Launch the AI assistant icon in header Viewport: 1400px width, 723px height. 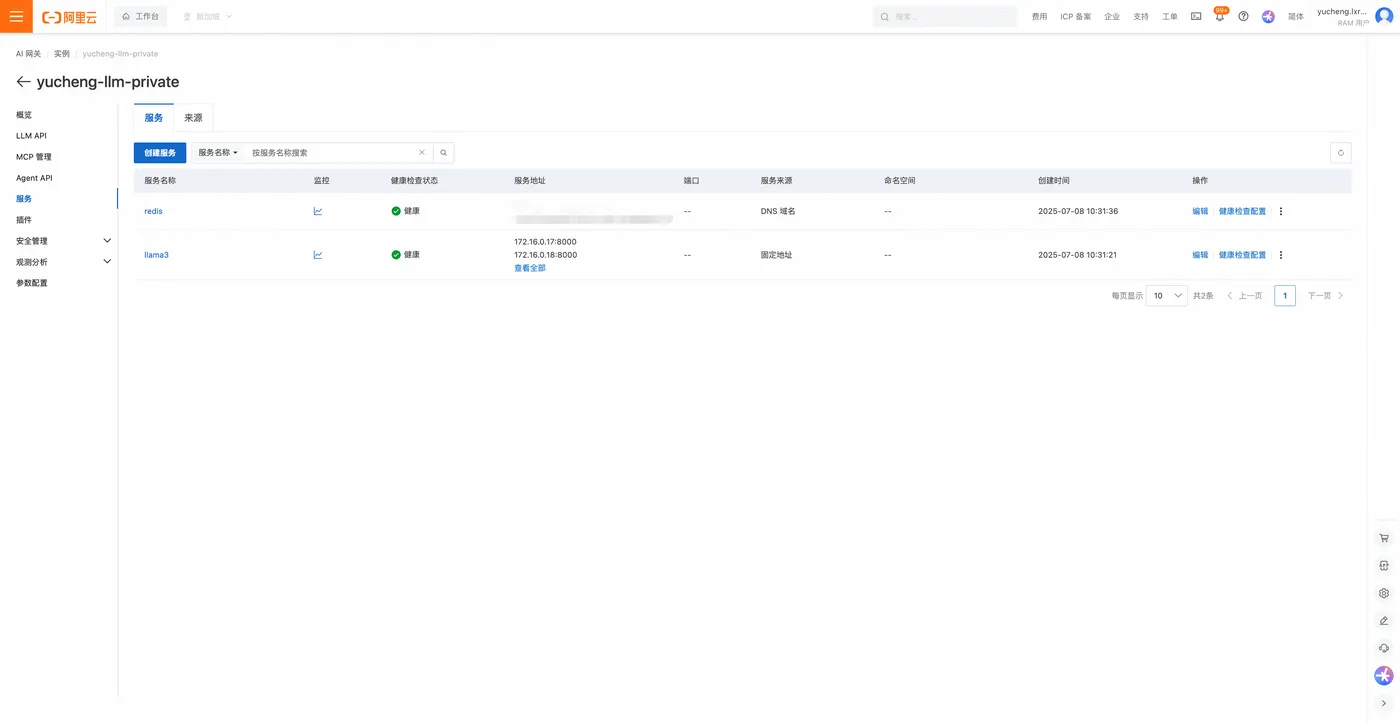coord(1268,17)
